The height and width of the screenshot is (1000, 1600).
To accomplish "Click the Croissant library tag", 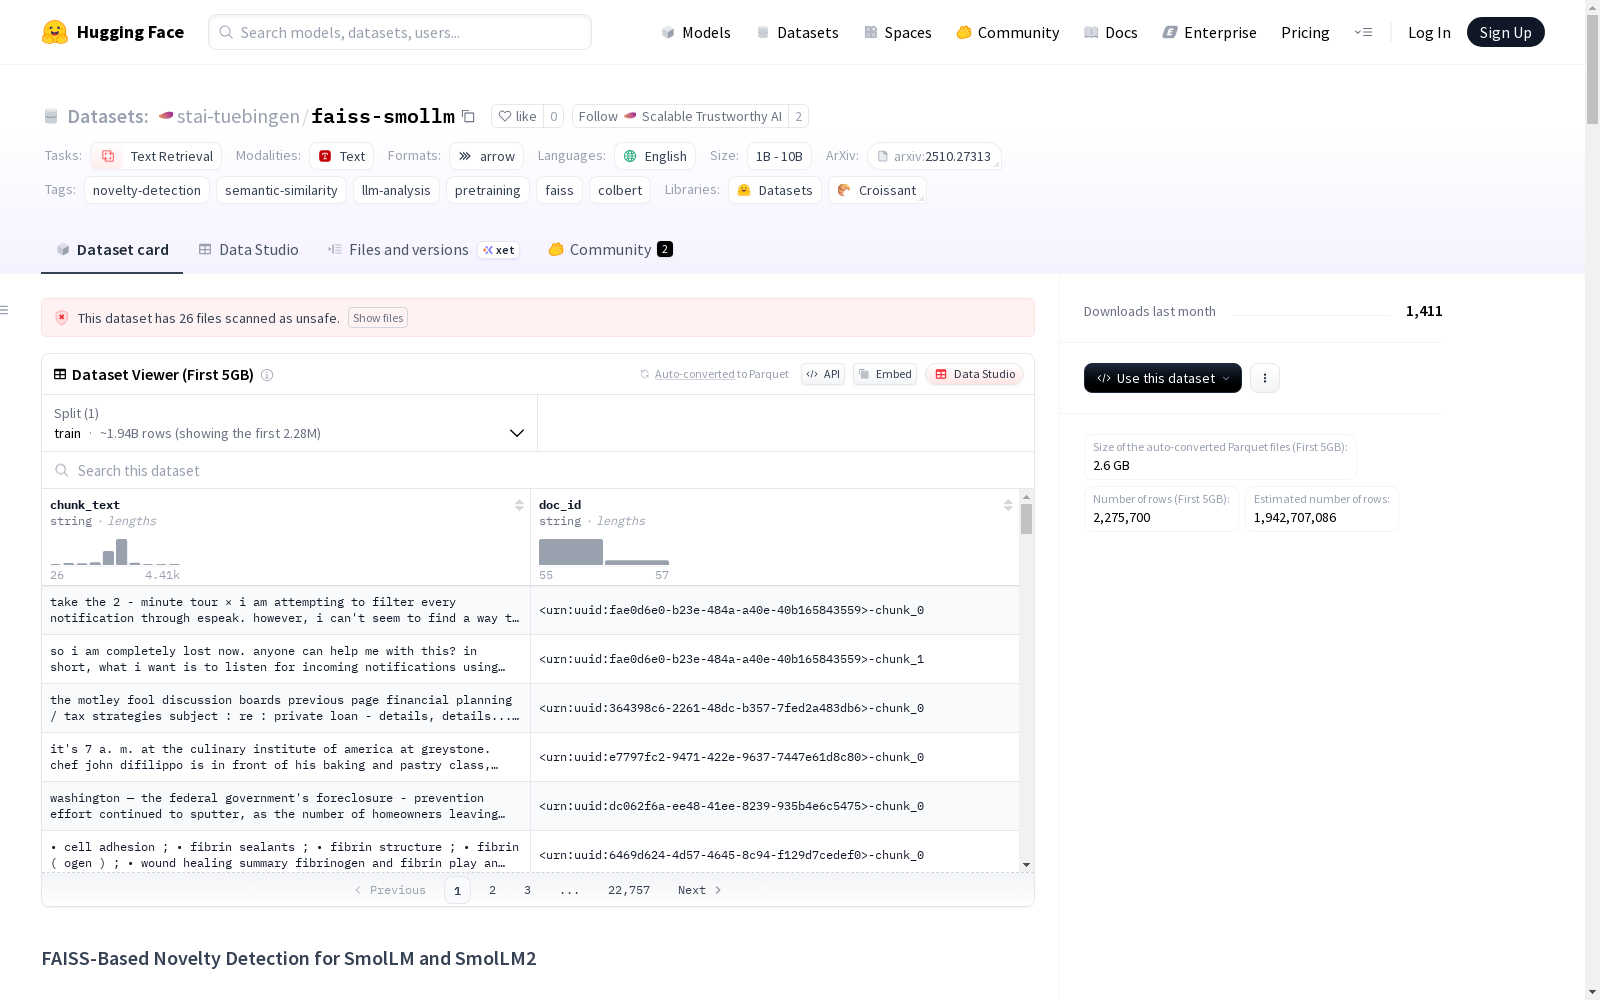I will (877, 190).
